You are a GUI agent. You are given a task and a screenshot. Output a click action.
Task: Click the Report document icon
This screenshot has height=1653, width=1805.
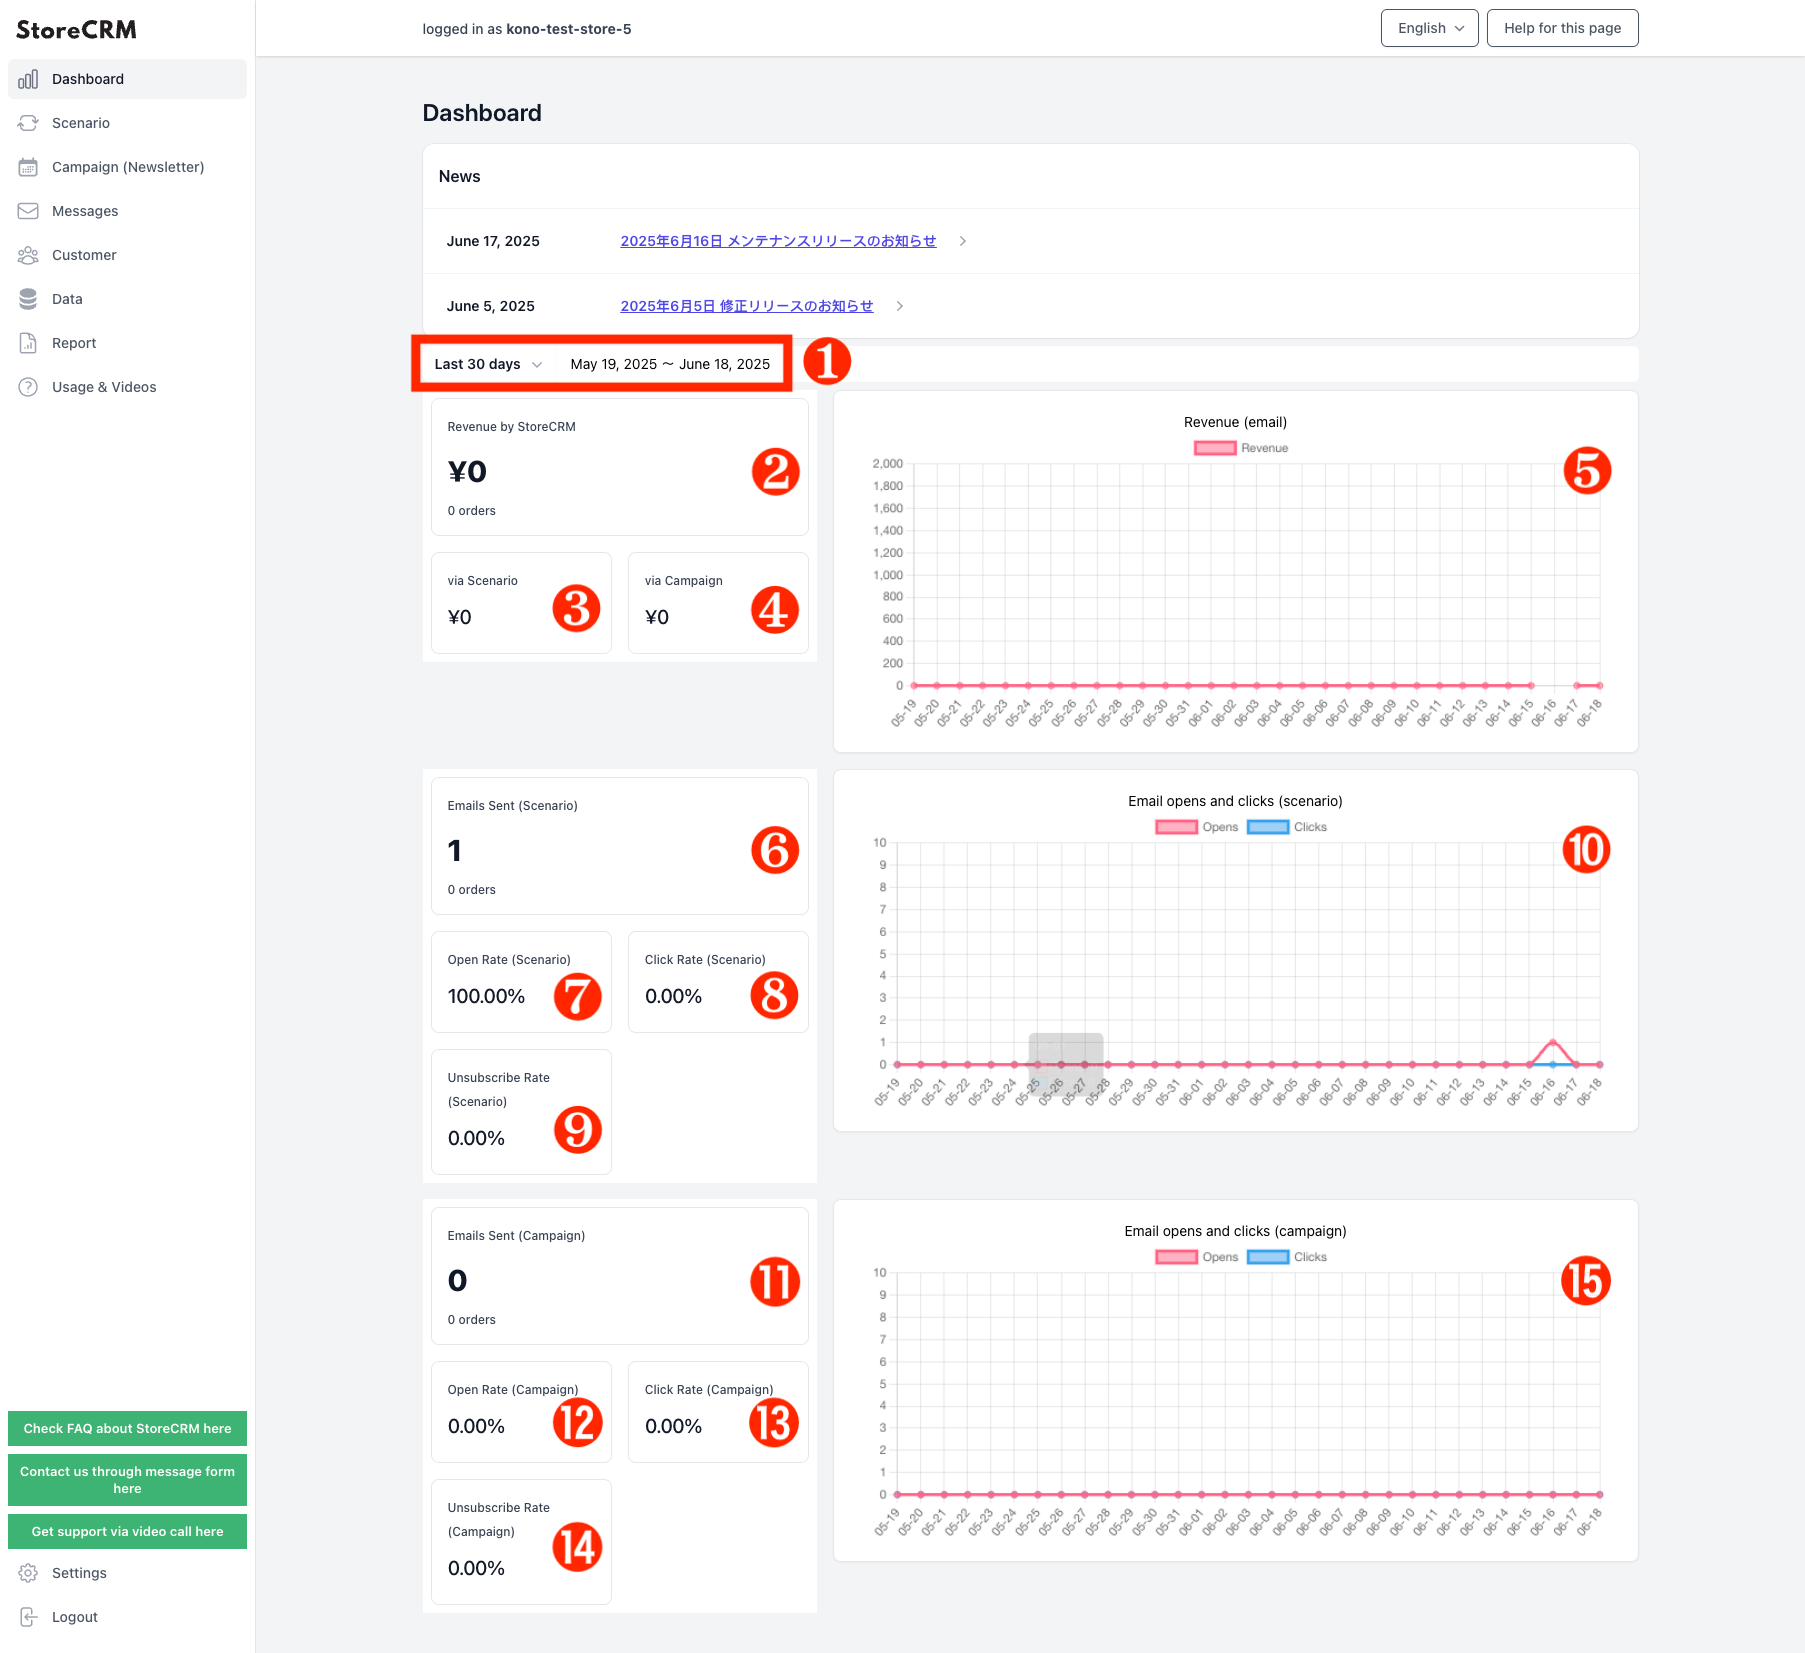point(28,343)
